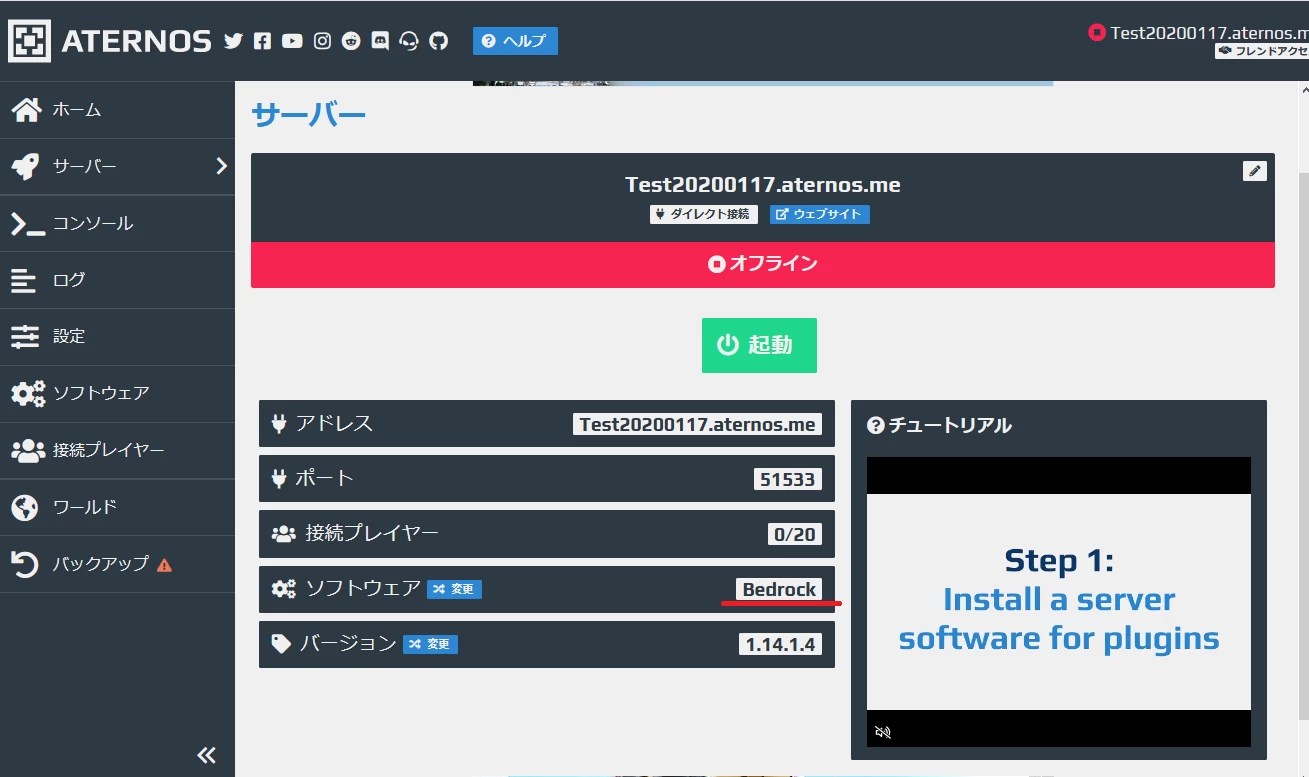Click 変更 next to バージョン
Screen dimensions: 1309x777
(x=430, y=644)
